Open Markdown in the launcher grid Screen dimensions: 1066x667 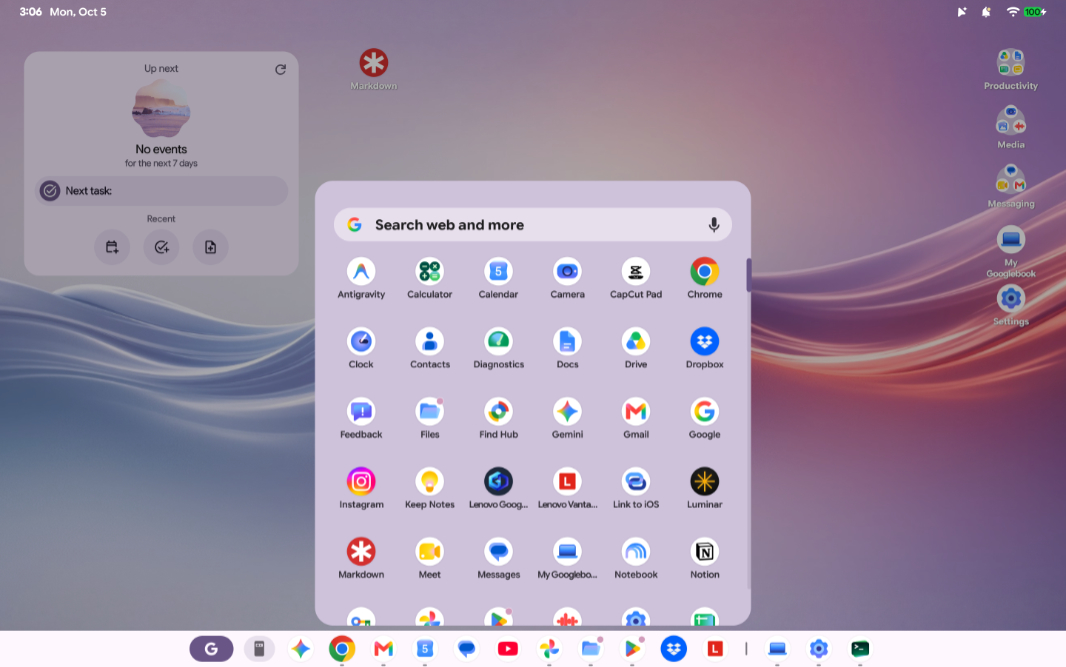361,551
